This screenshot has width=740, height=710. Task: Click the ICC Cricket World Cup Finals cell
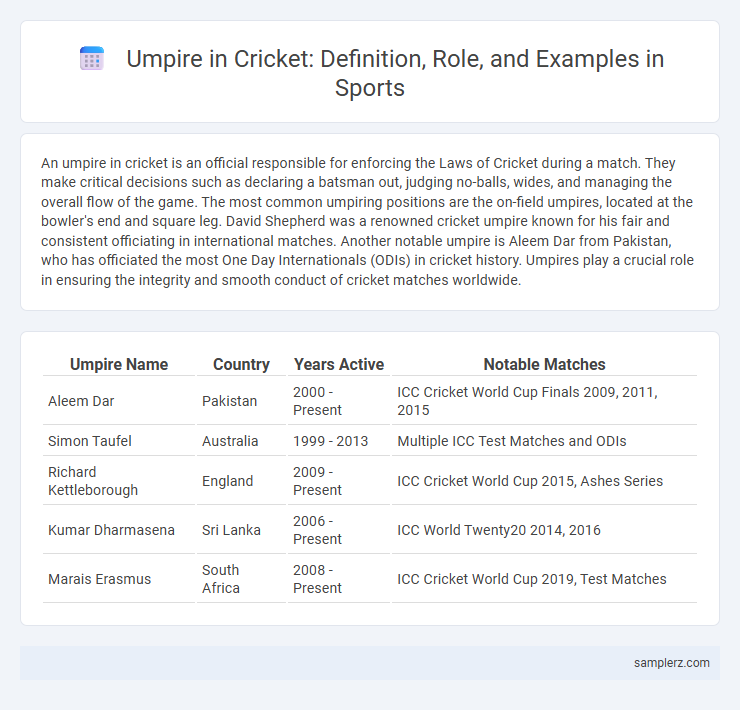coord(544,401)
